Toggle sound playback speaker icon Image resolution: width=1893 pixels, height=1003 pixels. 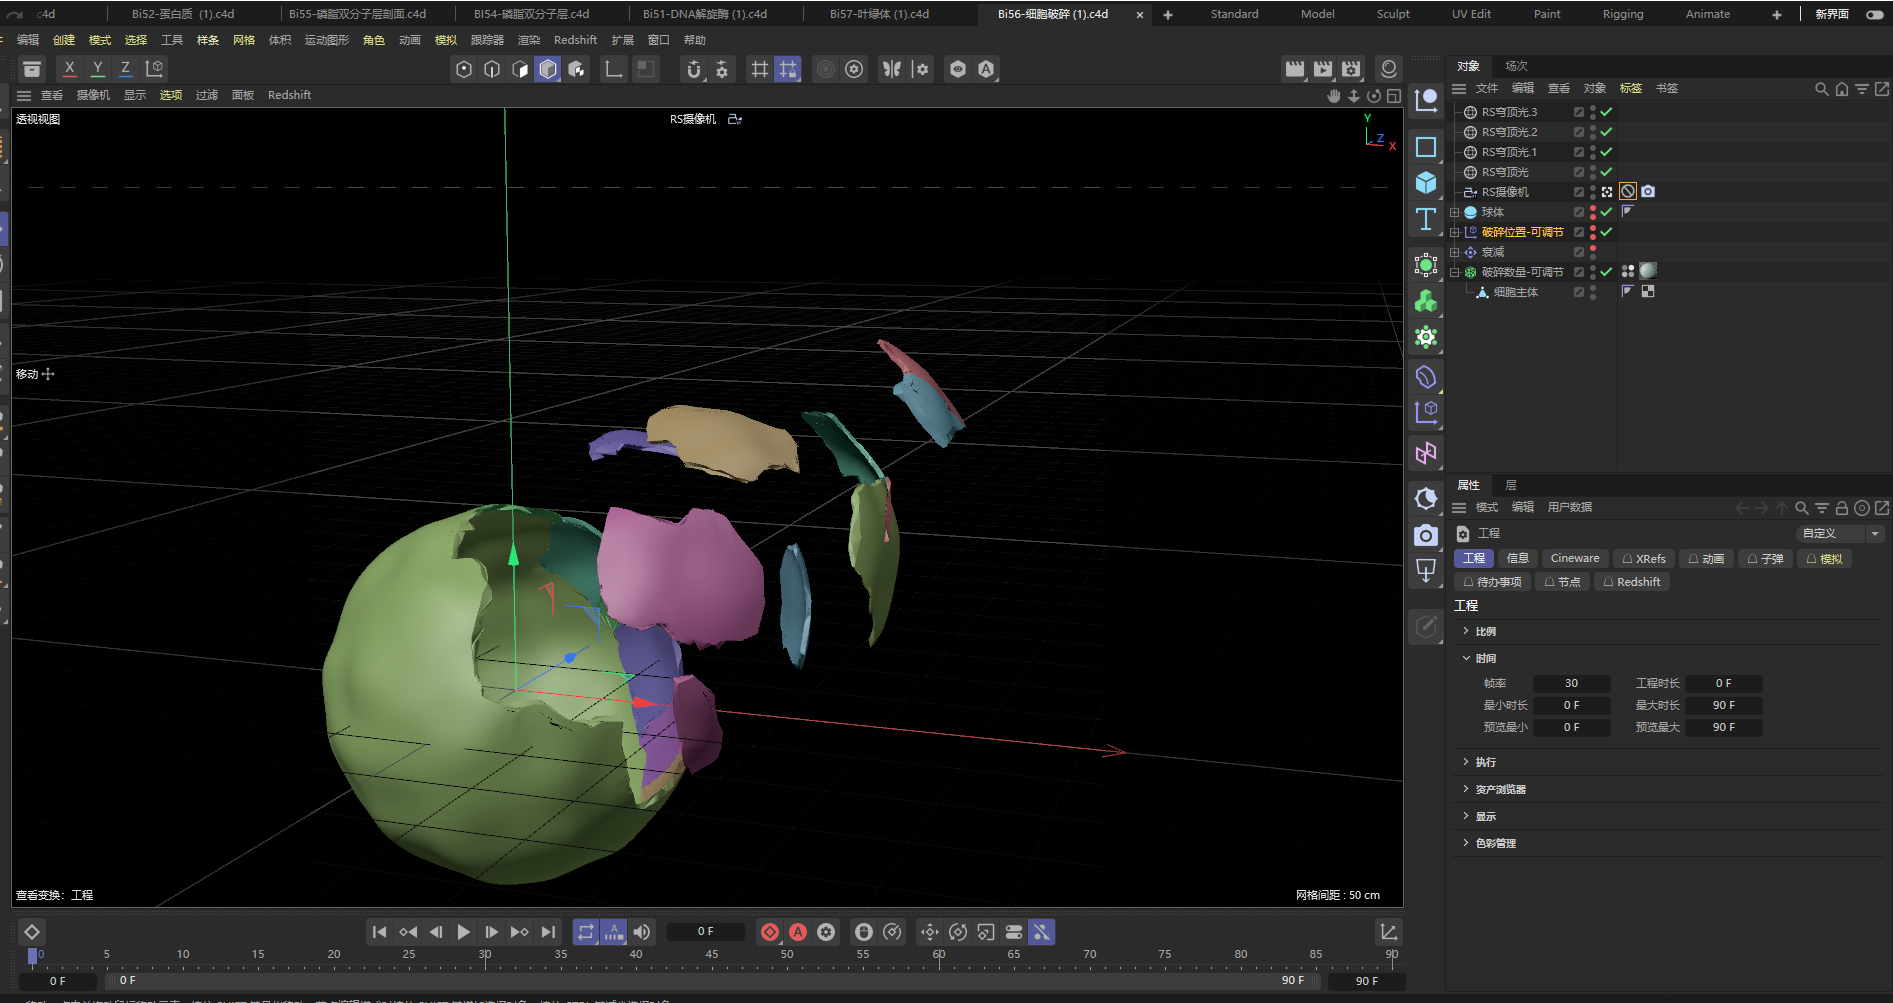[642, 932]
